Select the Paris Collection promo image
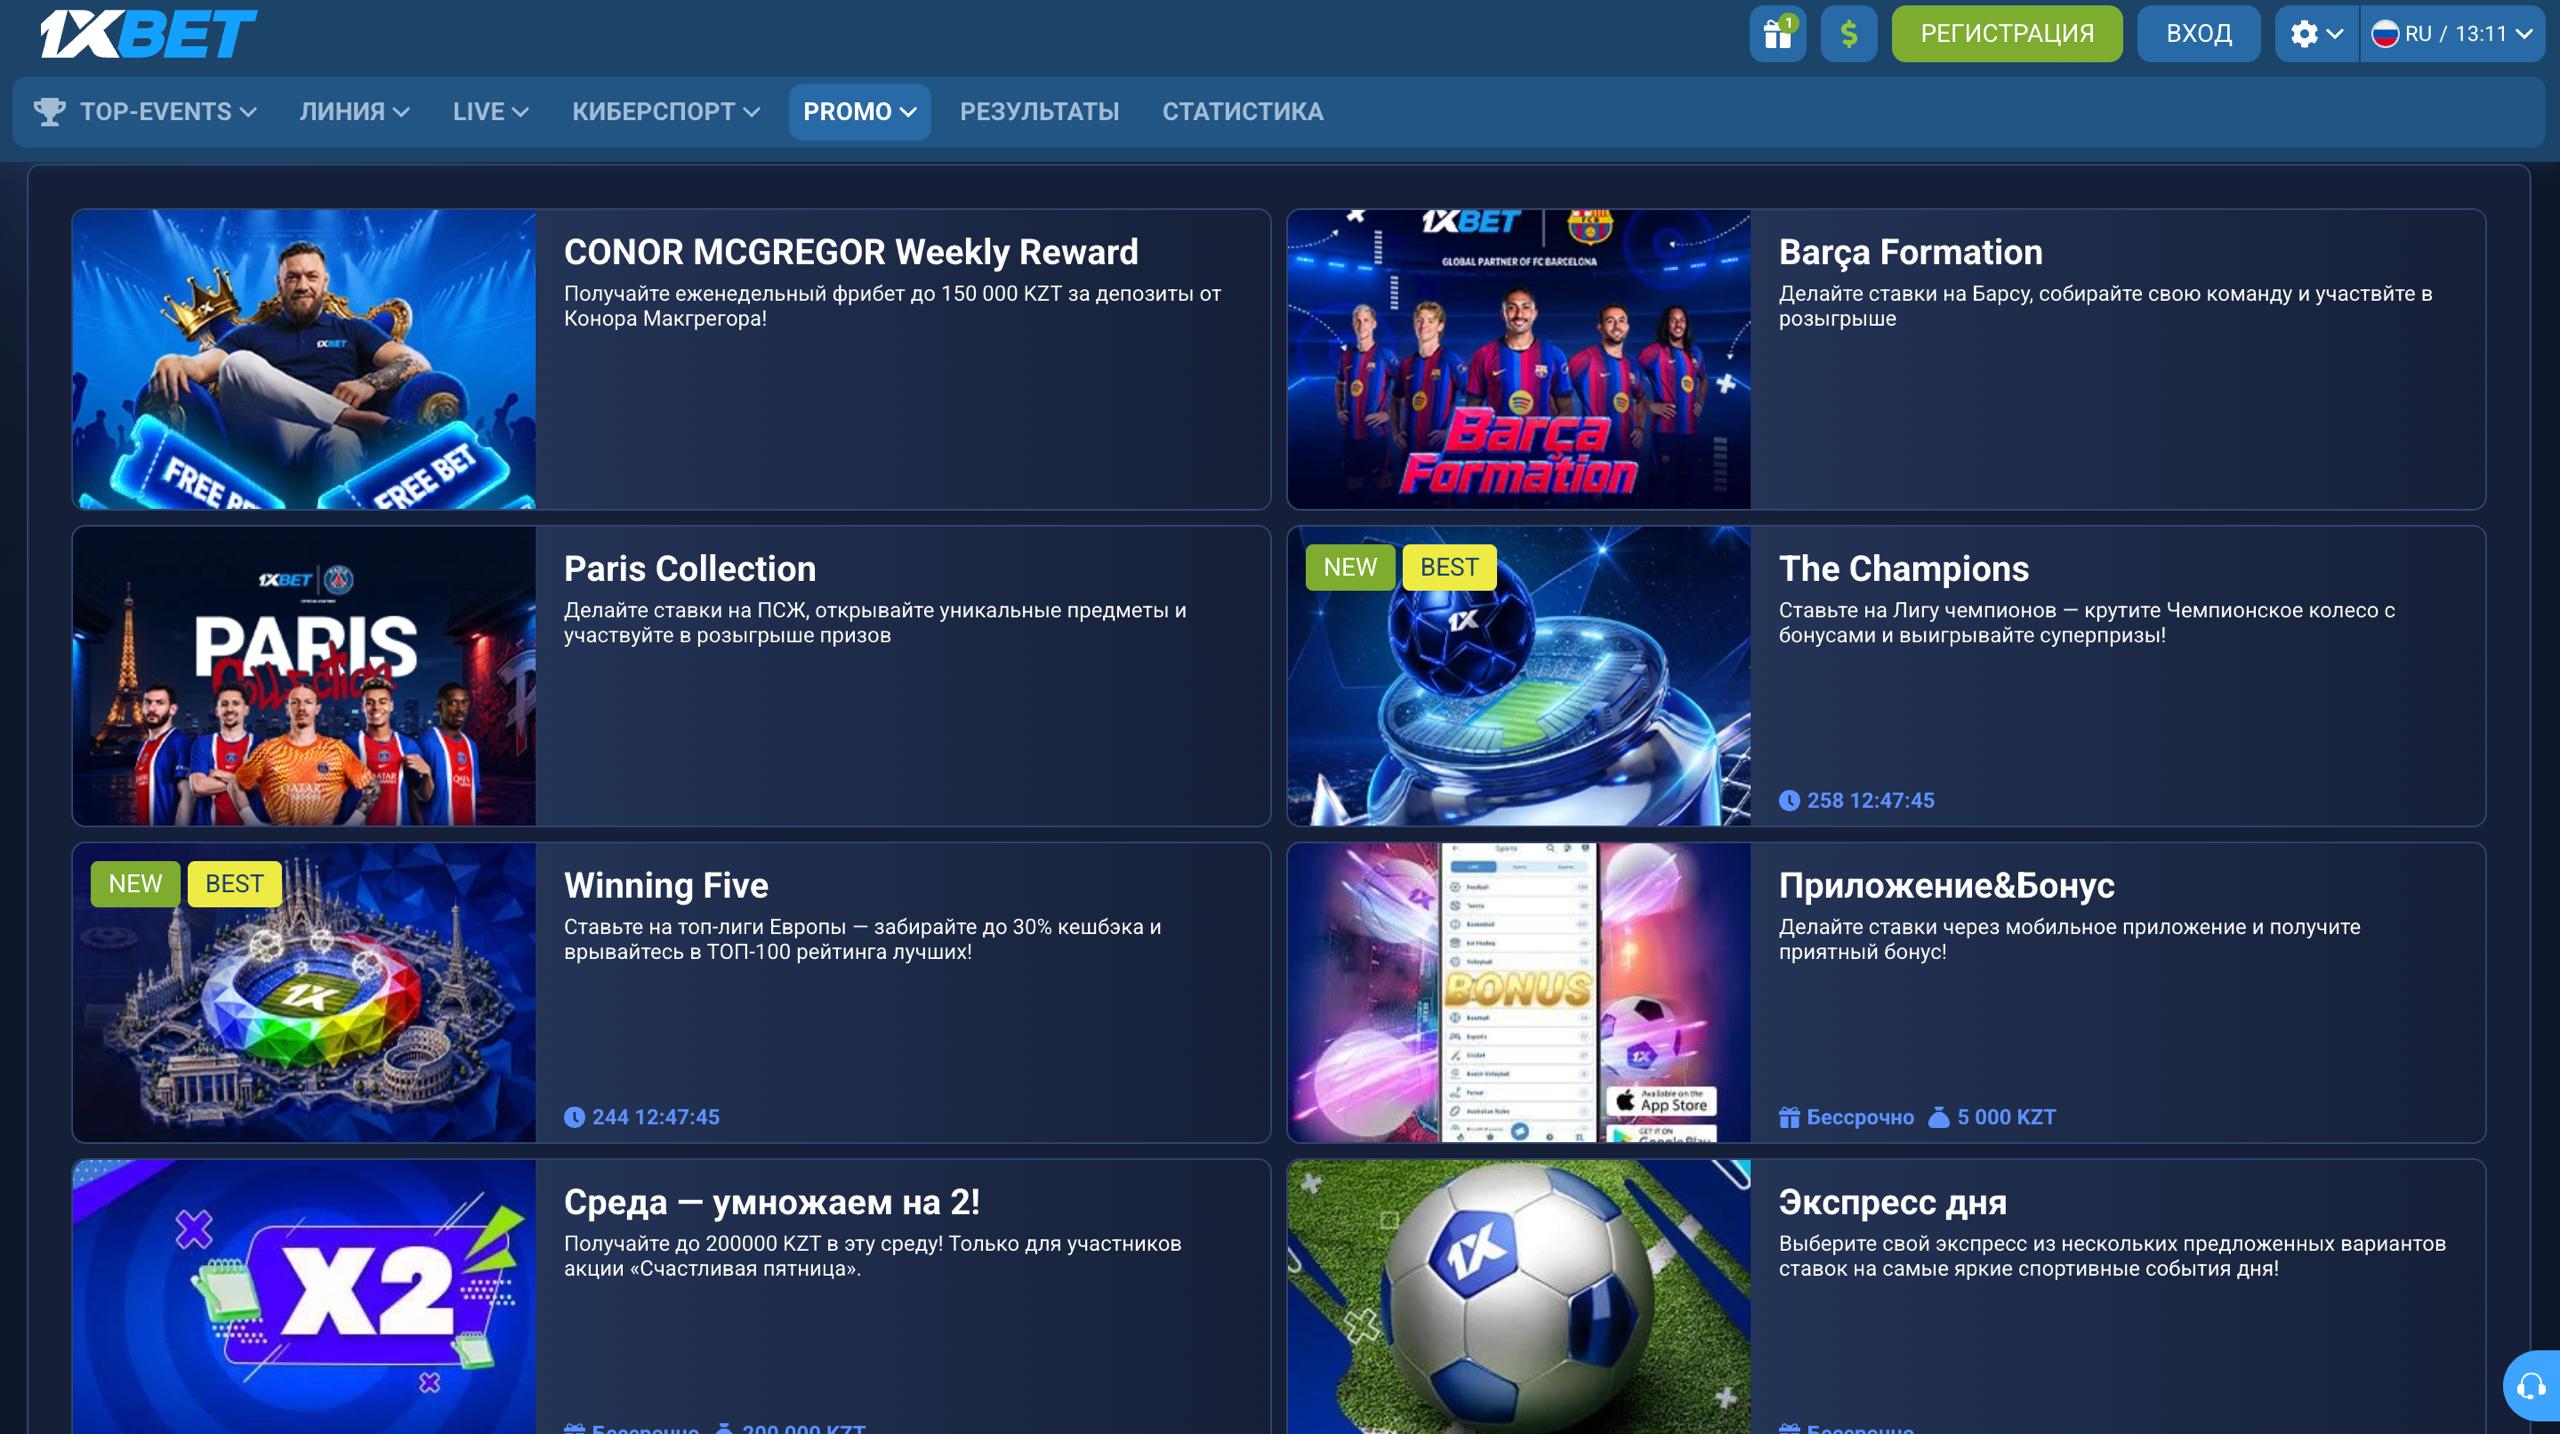Viewport: 2560px width, 1434px height. pyautogui.click(x=304, y=676)
